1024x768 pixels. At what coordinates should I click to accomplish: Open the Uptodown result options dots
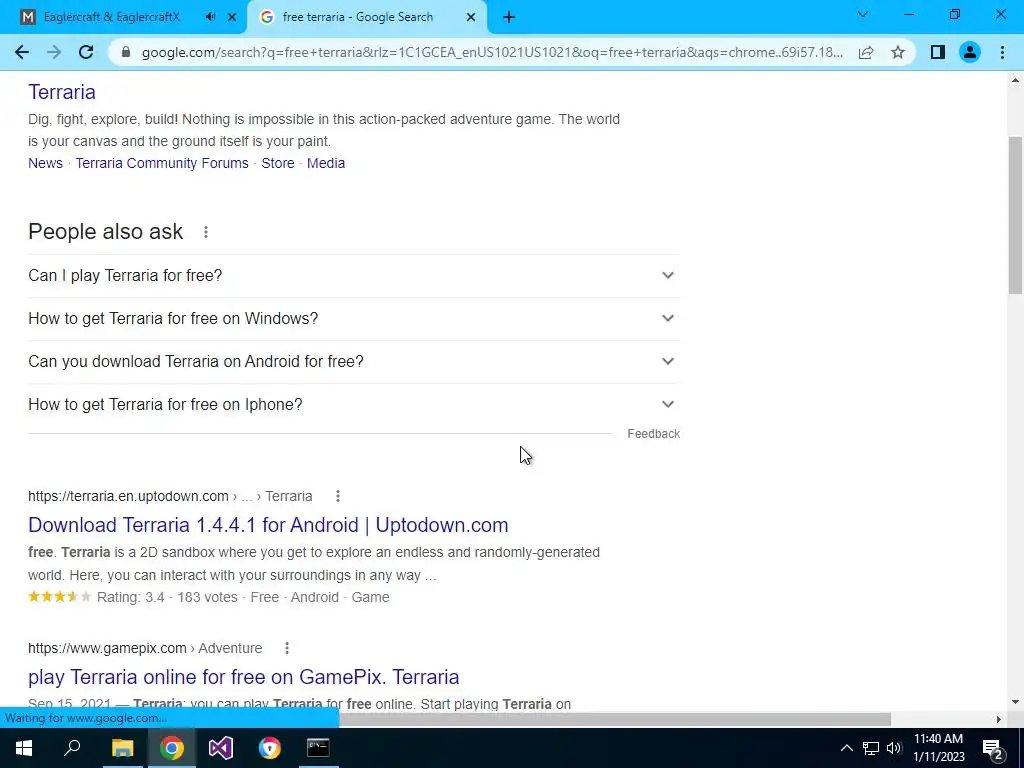(x=338, y=496)
